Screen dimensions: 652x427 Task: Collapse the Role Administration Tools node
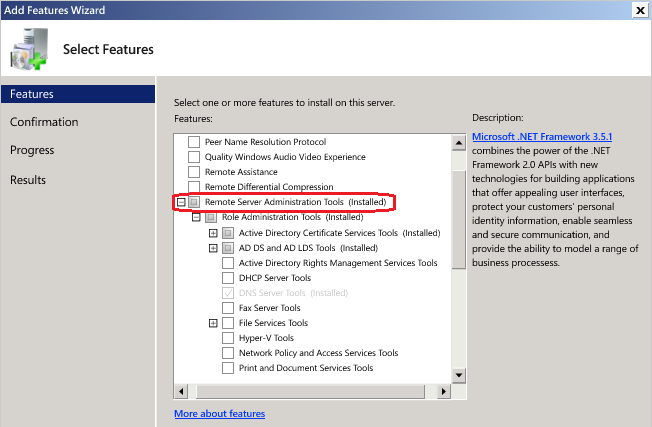[x=197, y=217]
